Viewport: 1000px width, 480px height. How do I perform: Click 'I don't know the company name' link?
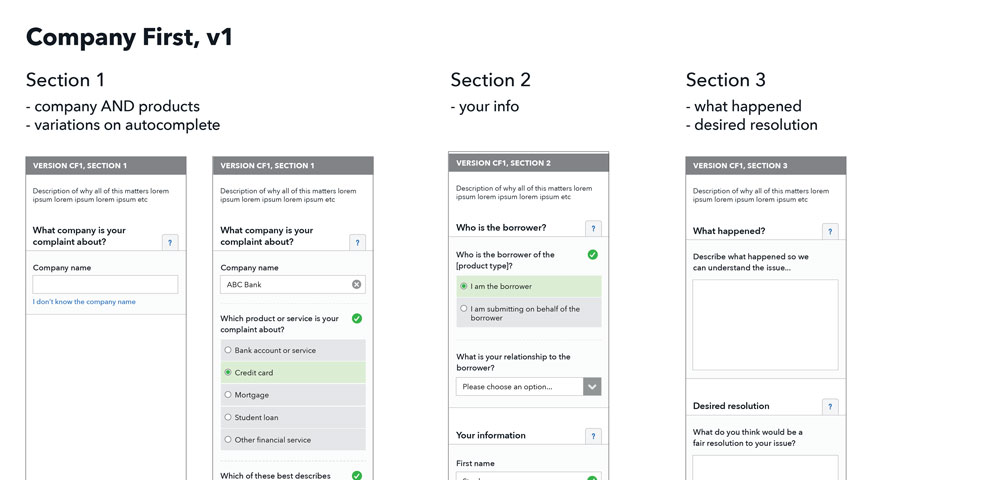pos(84,302)
